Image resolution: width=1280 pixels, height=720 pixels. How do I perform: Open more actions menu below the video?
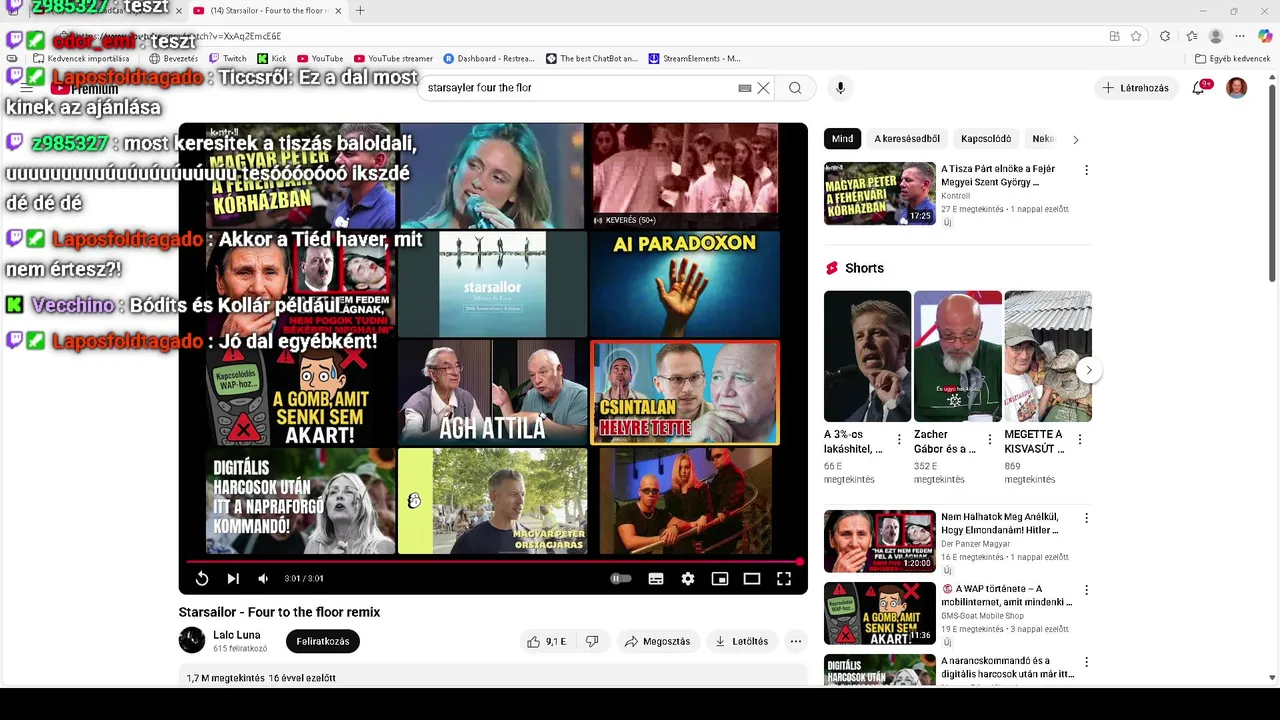pos(796,641)
